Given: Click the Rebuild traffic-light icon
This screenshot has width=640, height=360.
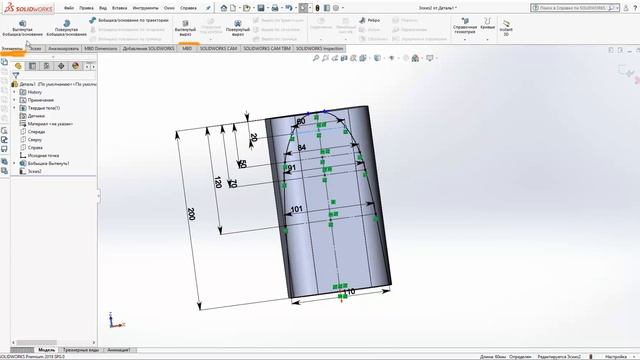Looking at the screenshot, I should (318, 8).
